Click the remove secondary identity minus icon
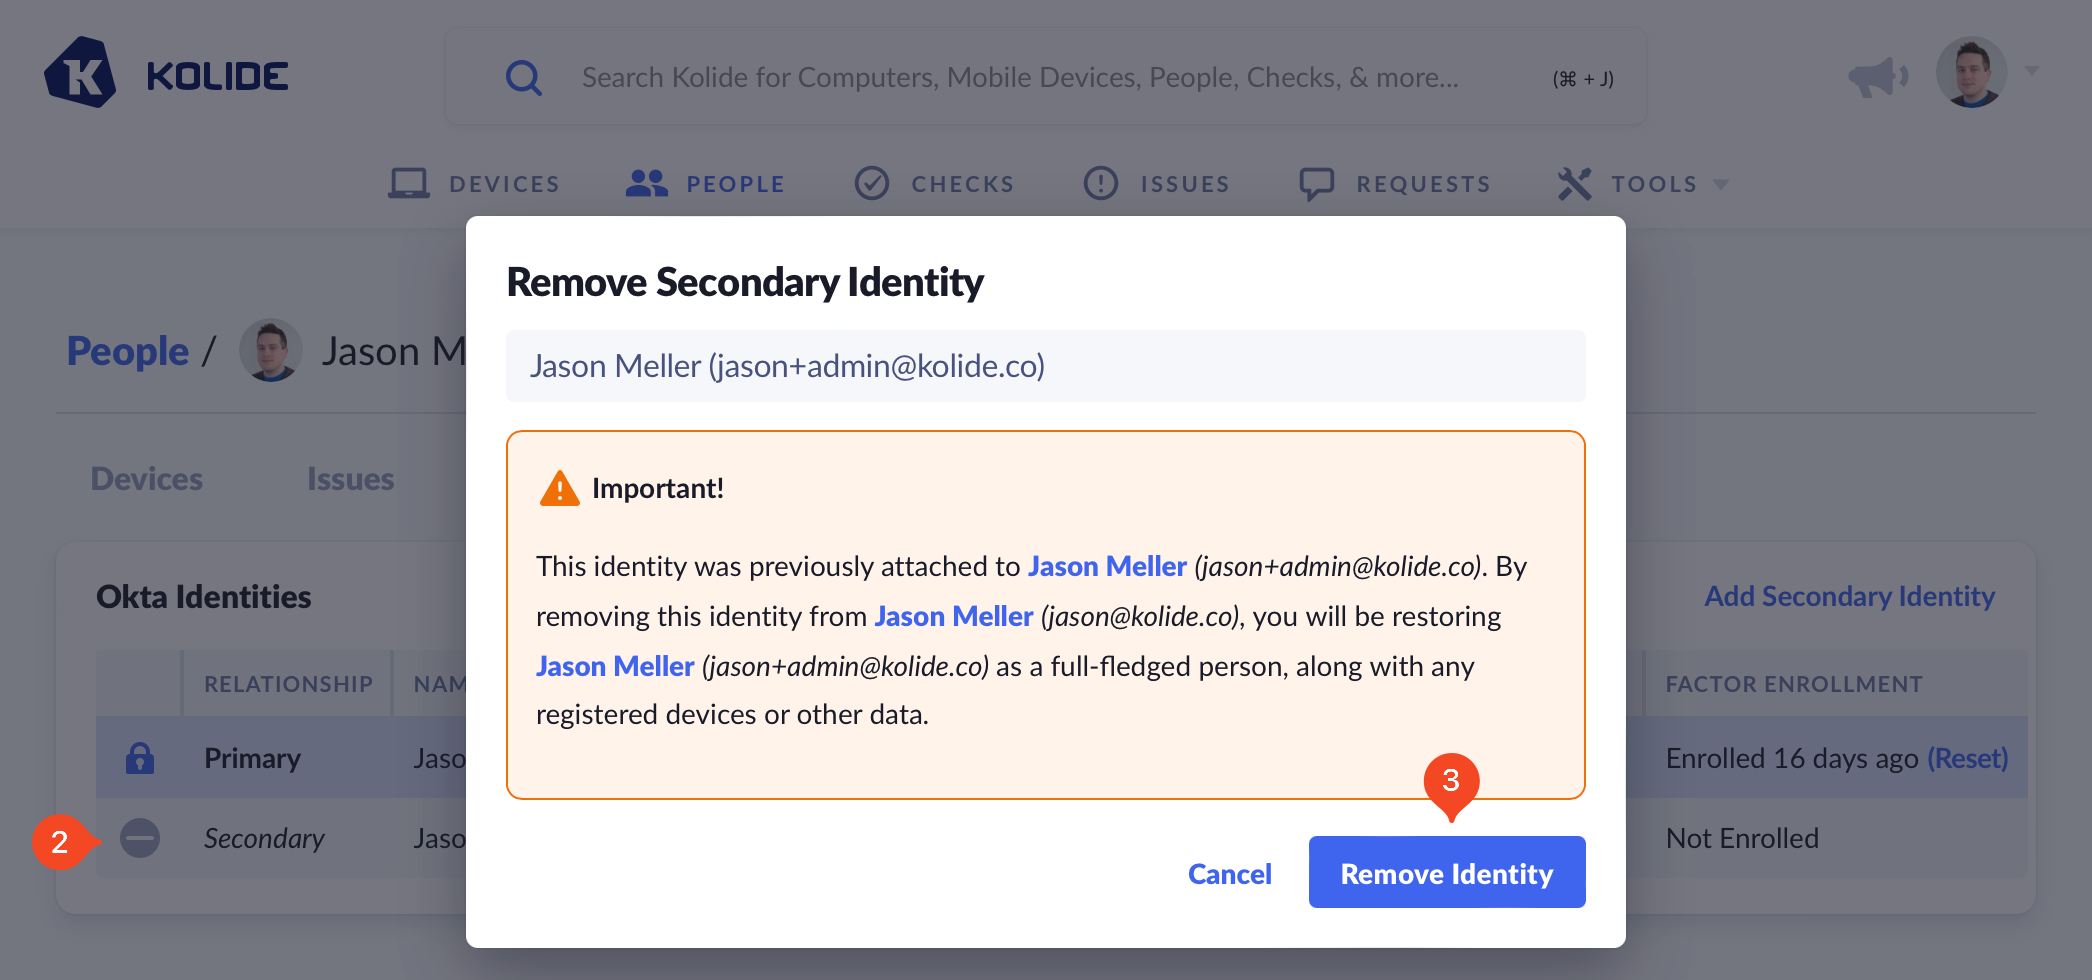This screenshot has height=980, width=2092. (140, 838)
